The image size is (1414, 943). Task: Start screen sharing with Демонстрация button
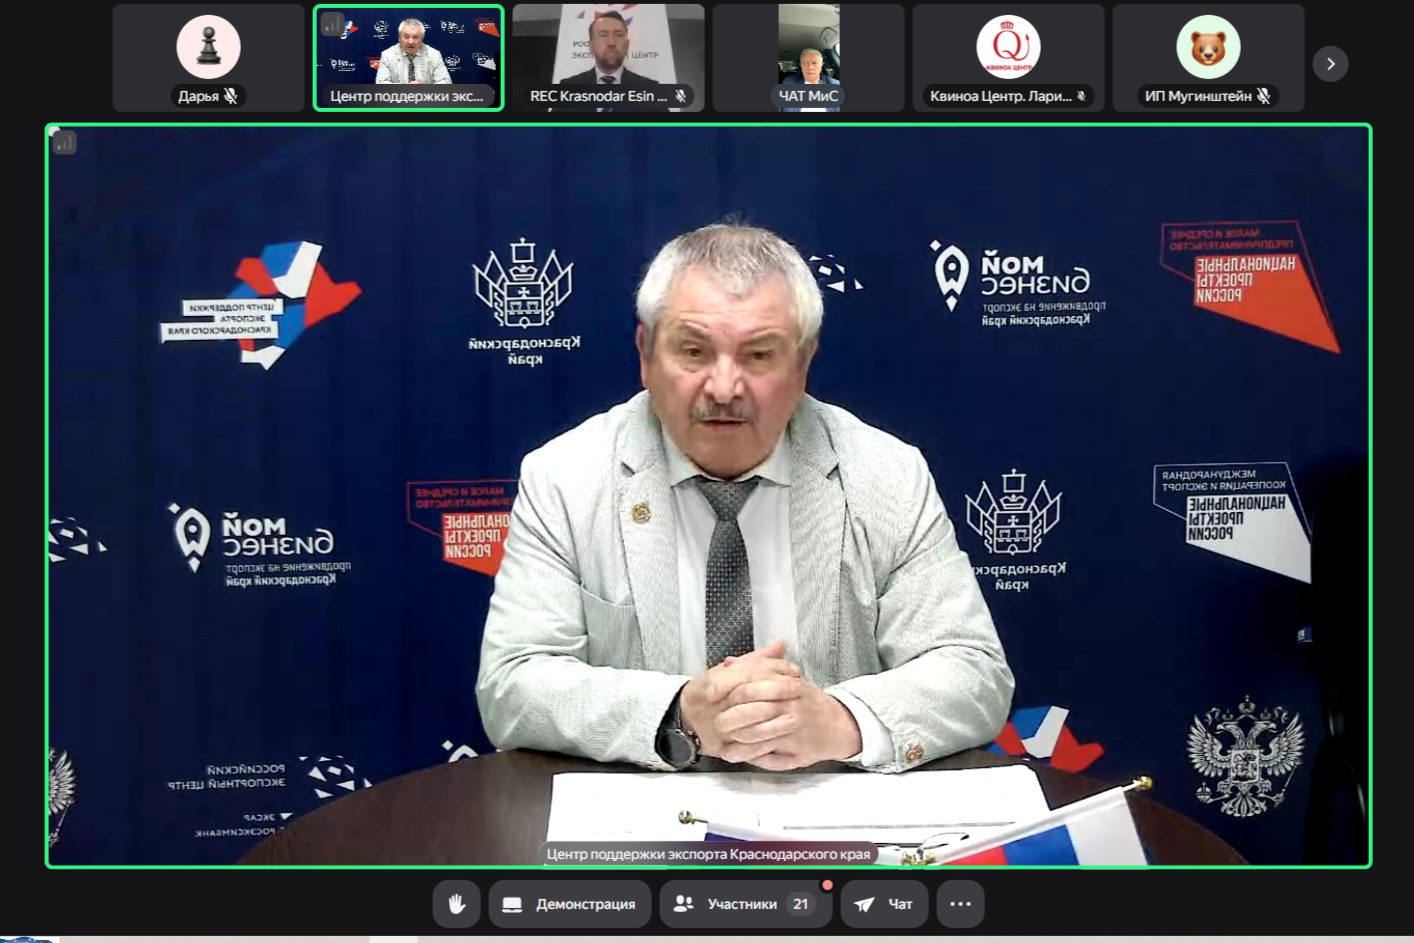pos(570,904)
